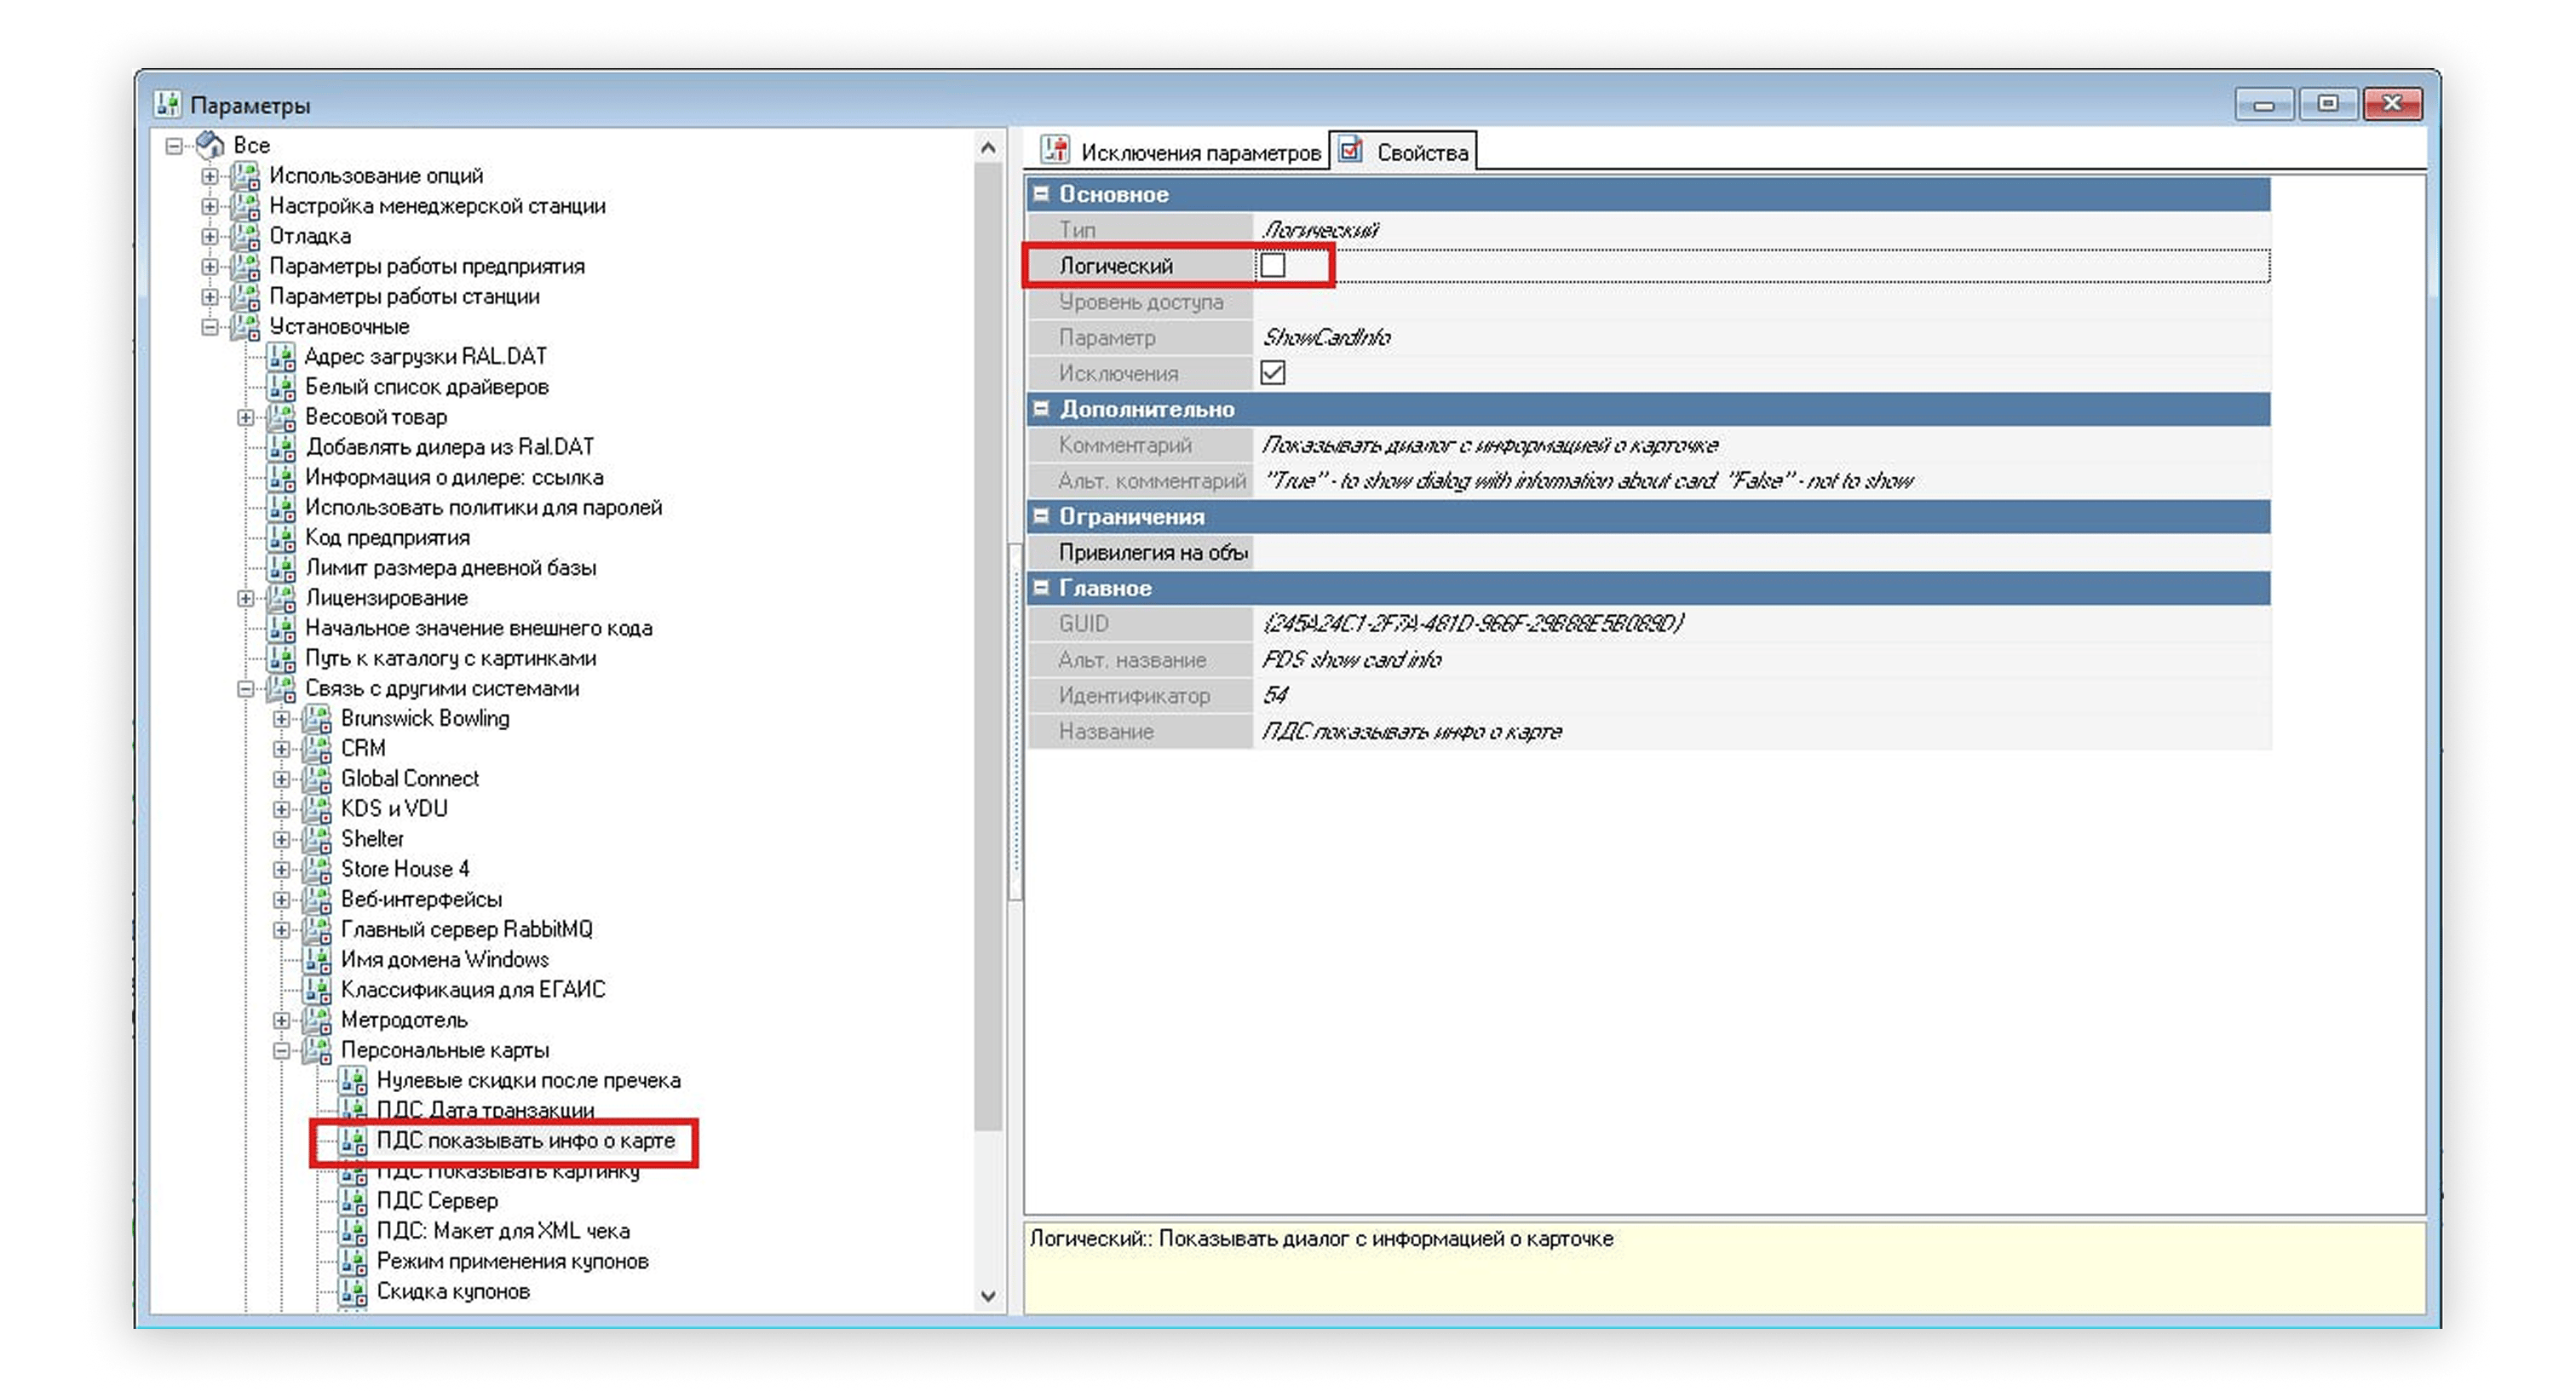2576x1397 pixels.
Task: Click the icon beside Классификация для ЕГАИС
Action: [317, 990]
